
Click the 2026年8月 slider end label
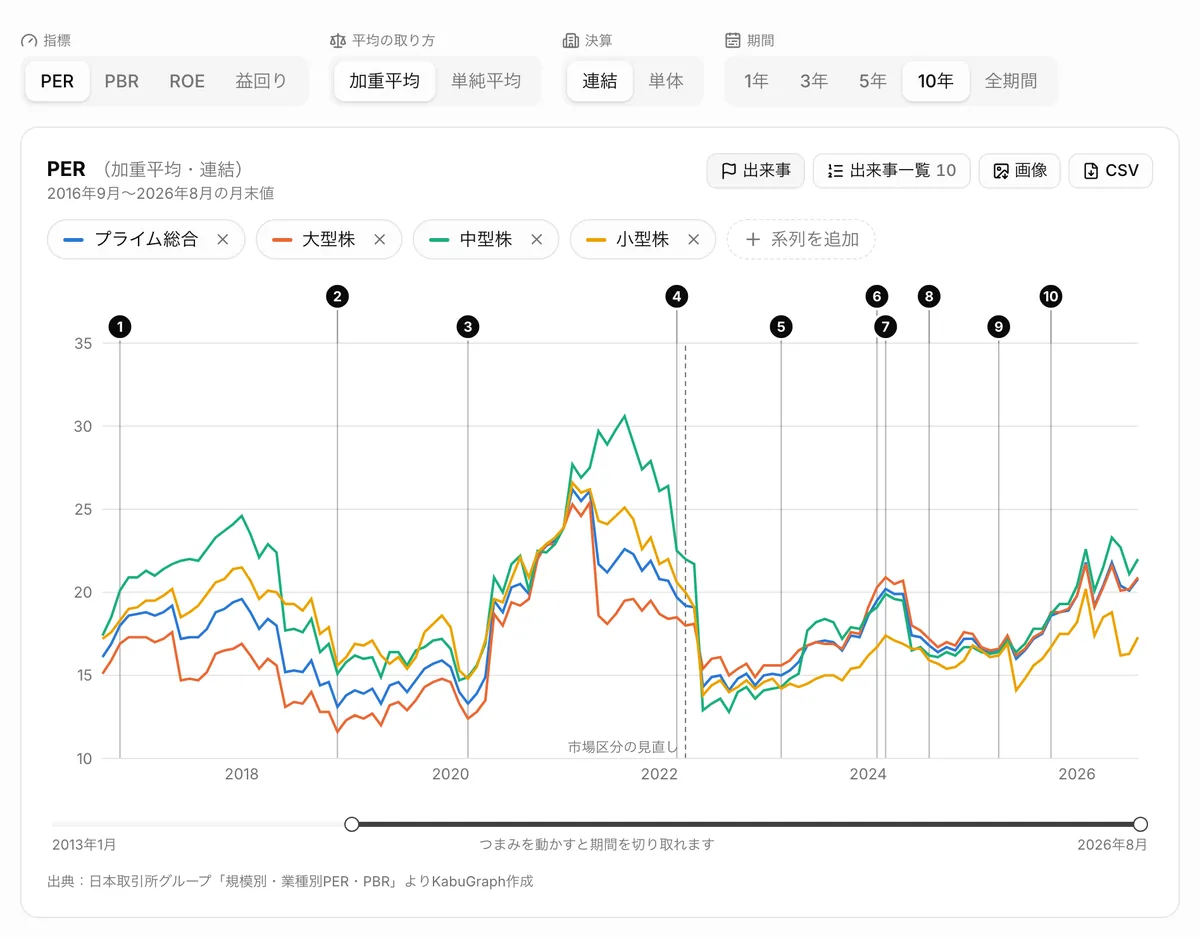1112,845
